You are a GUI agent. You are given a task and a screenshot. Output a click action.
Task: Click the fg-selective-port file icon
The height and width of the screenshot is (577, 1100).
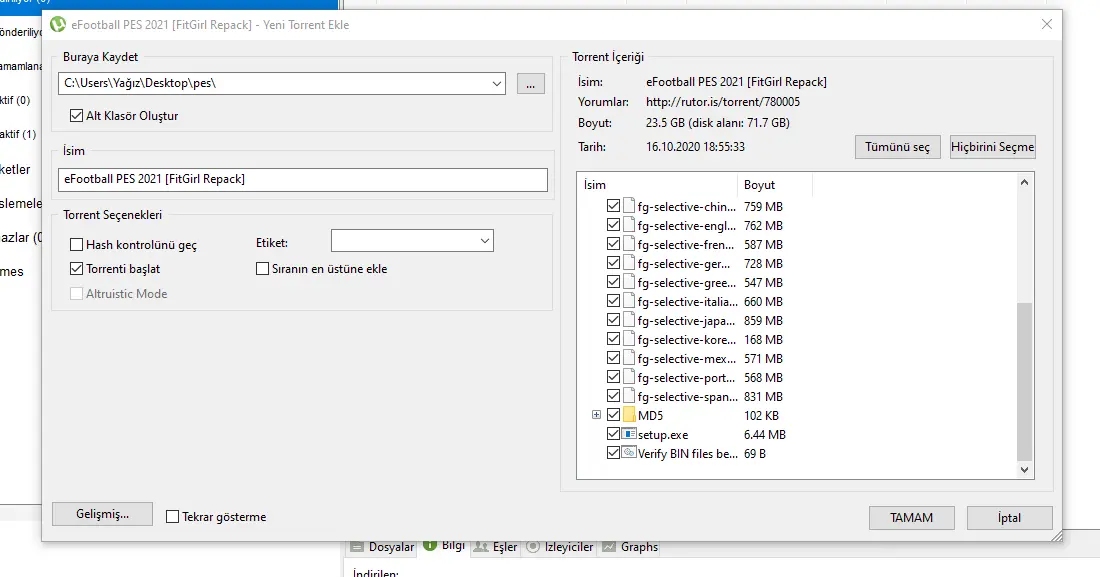coord(629,377)
